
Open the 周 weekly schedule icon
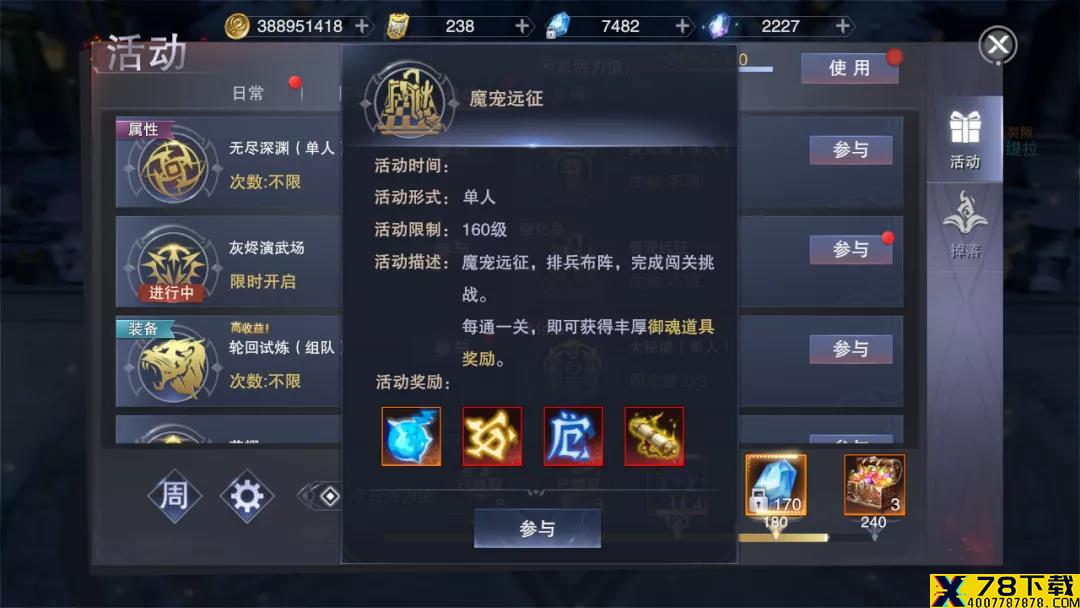[x=174, y=496]
